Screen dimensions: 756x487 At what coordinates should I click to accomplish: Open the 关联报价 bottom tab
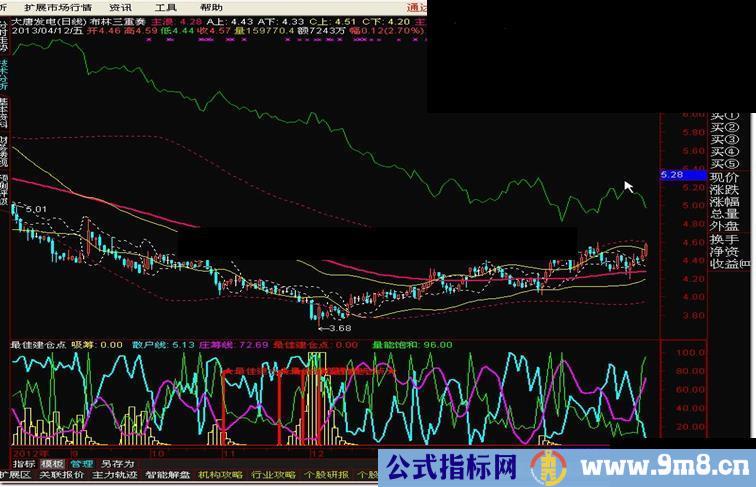tap(61, 476)
